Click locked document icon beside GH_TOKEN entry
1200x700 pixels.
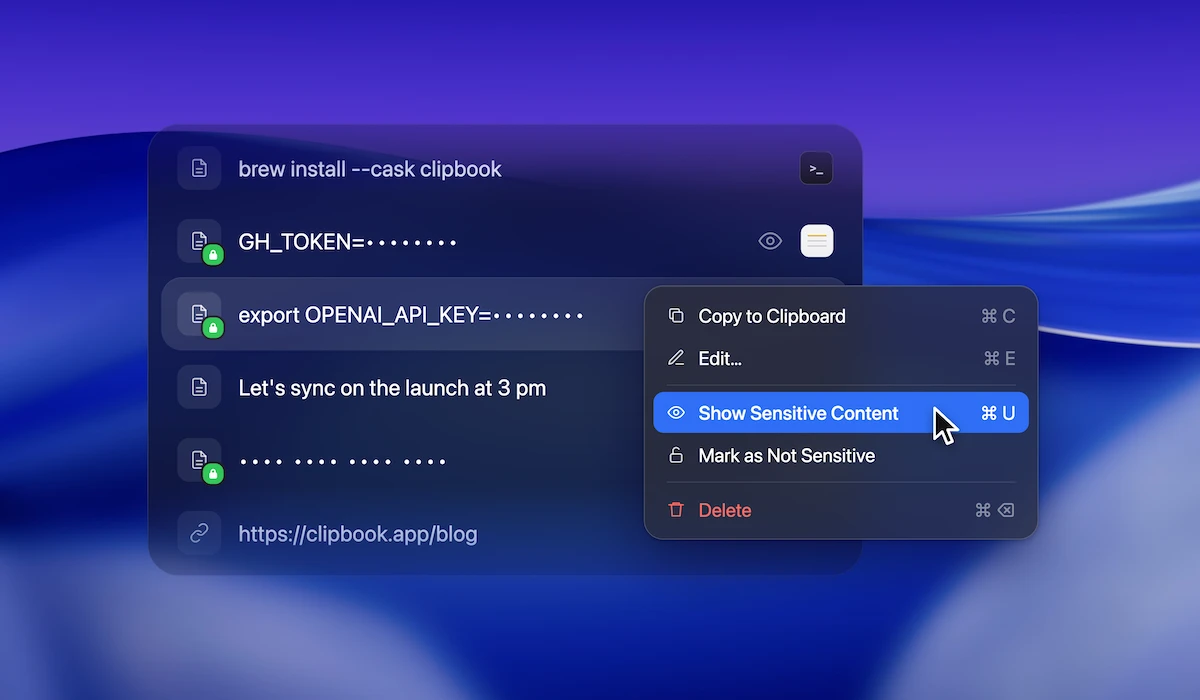(x=199, y=241)
